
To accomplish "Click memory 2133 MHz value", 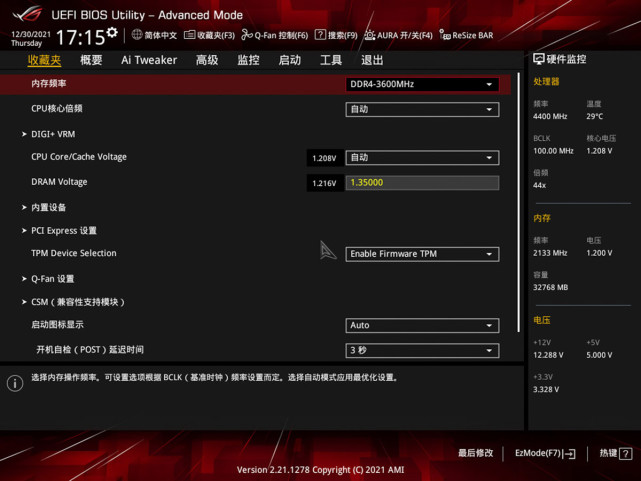I will [550, 253].
